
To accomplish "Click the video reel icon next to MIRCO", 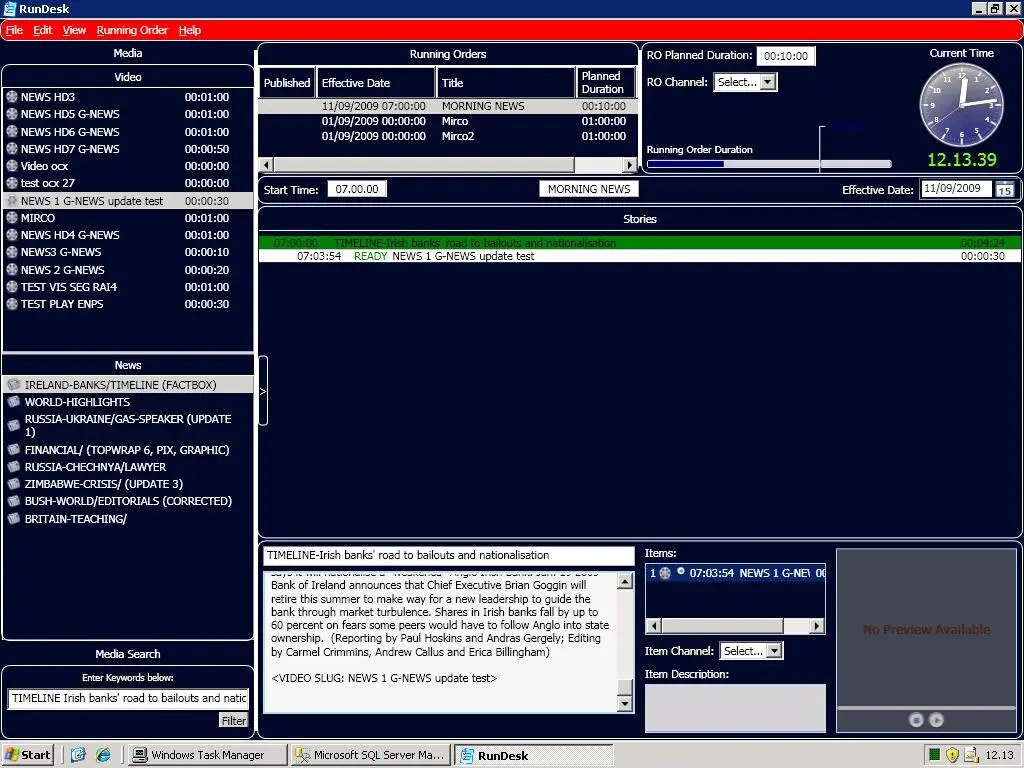I will tap(12, 218).
